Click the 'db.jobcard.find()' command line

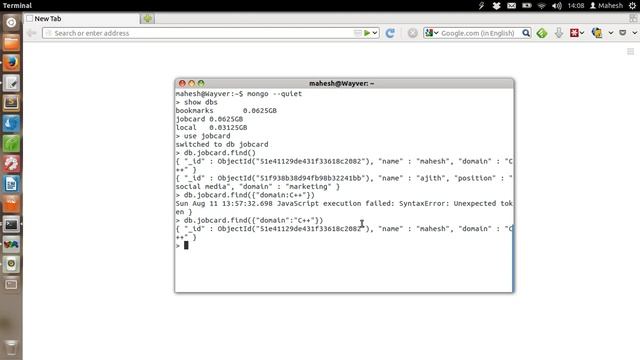[216, 153]
